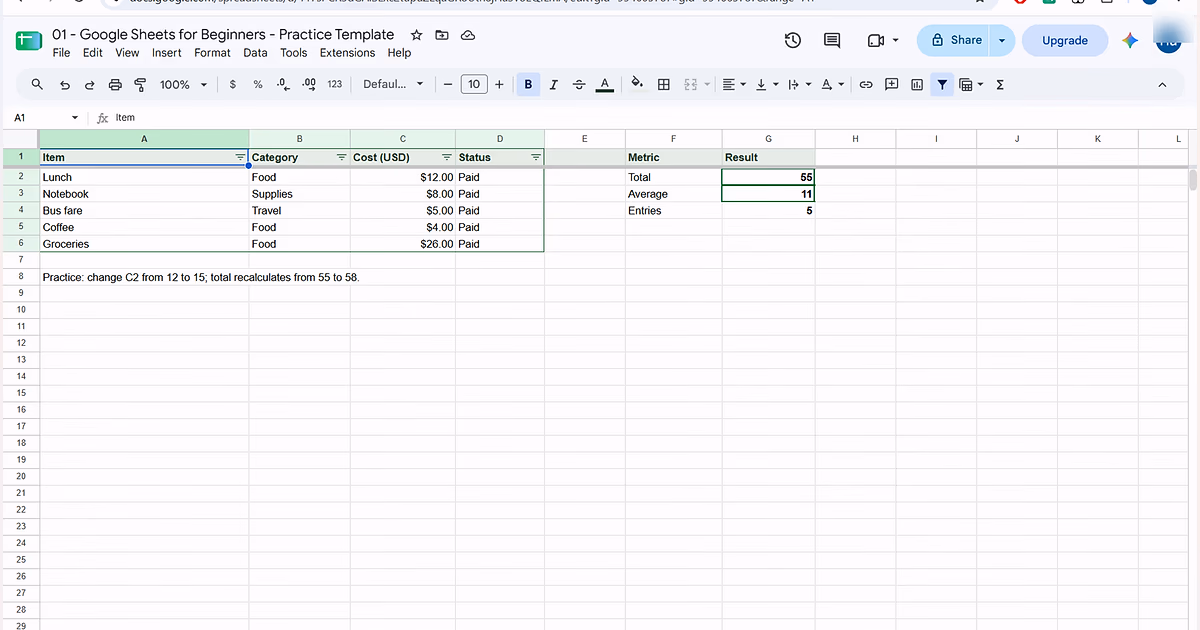Insert a link
This screenshot has width=1200, height=630.
coord(866,85)
